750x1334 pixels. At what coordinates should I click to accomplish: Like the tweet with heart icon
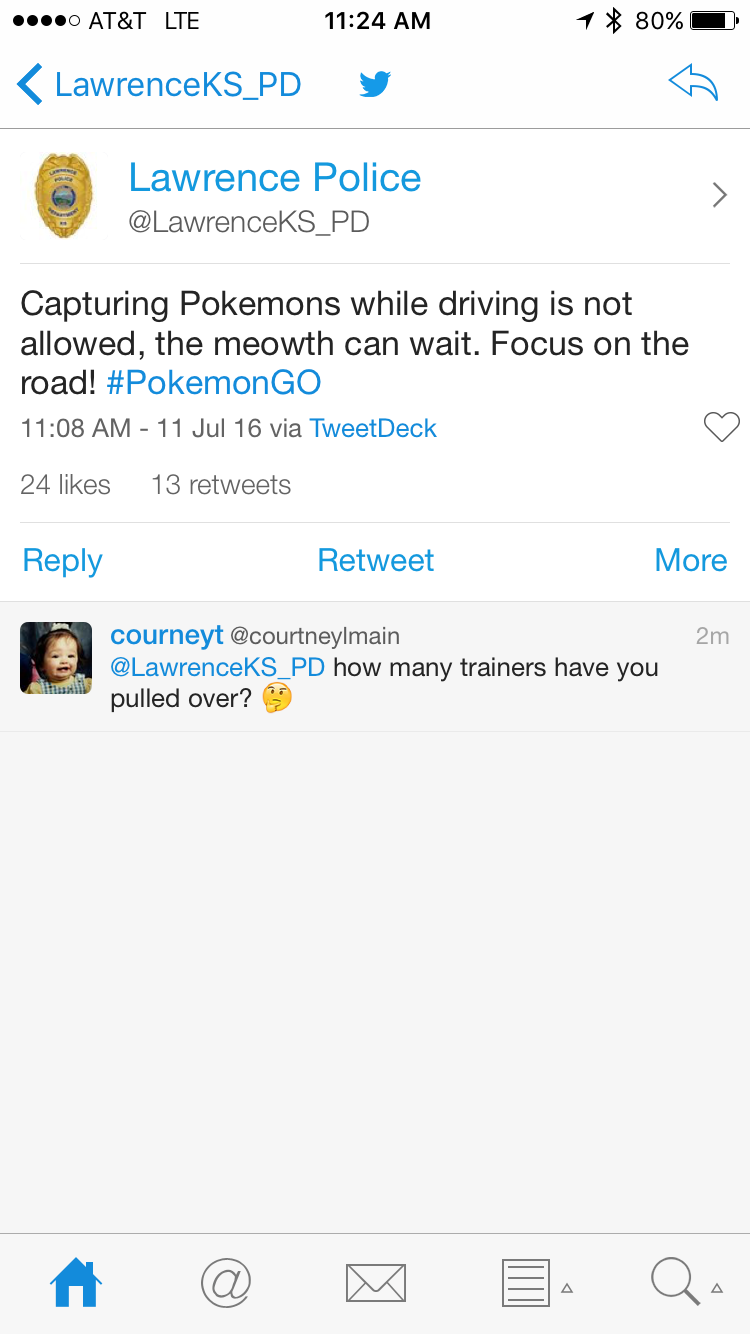click(721, 428)
